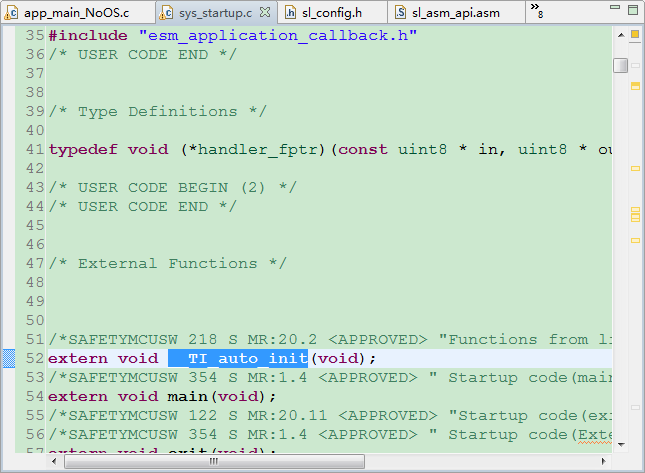Image resolution: width=645 pixels, height=473 pixels.
Task: Click the horizontal scrollbar thumb
Action: (x=214, y=461)
